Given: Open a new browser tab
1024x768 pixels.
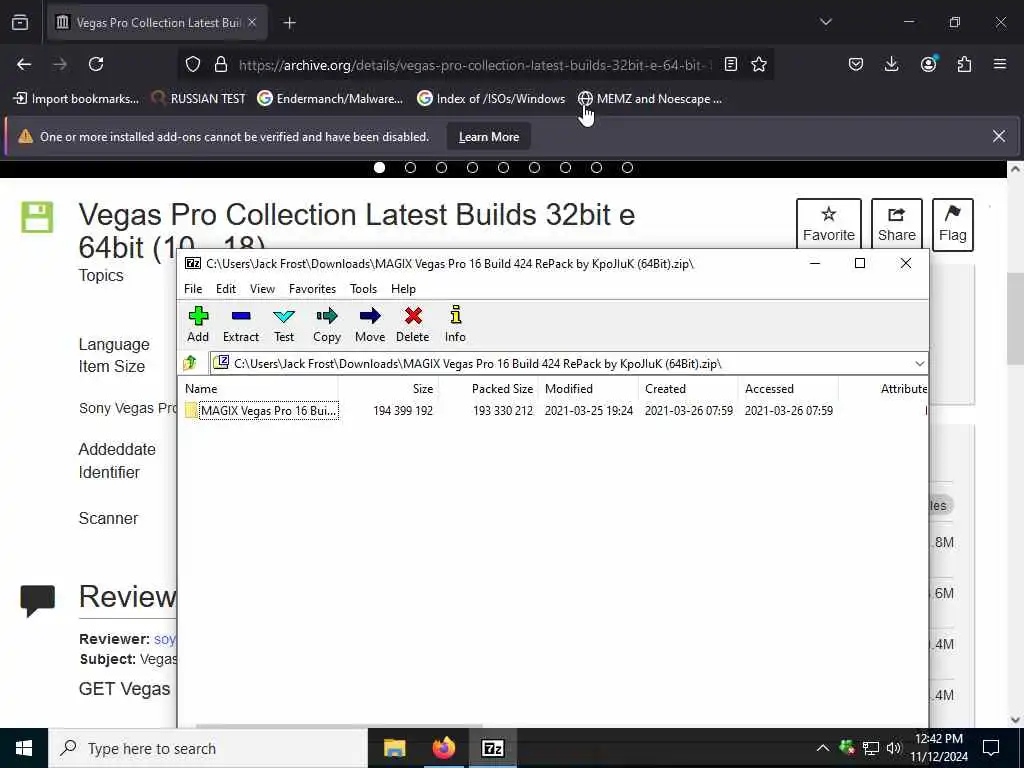Looking at the screenshot, I should [289, 23].
